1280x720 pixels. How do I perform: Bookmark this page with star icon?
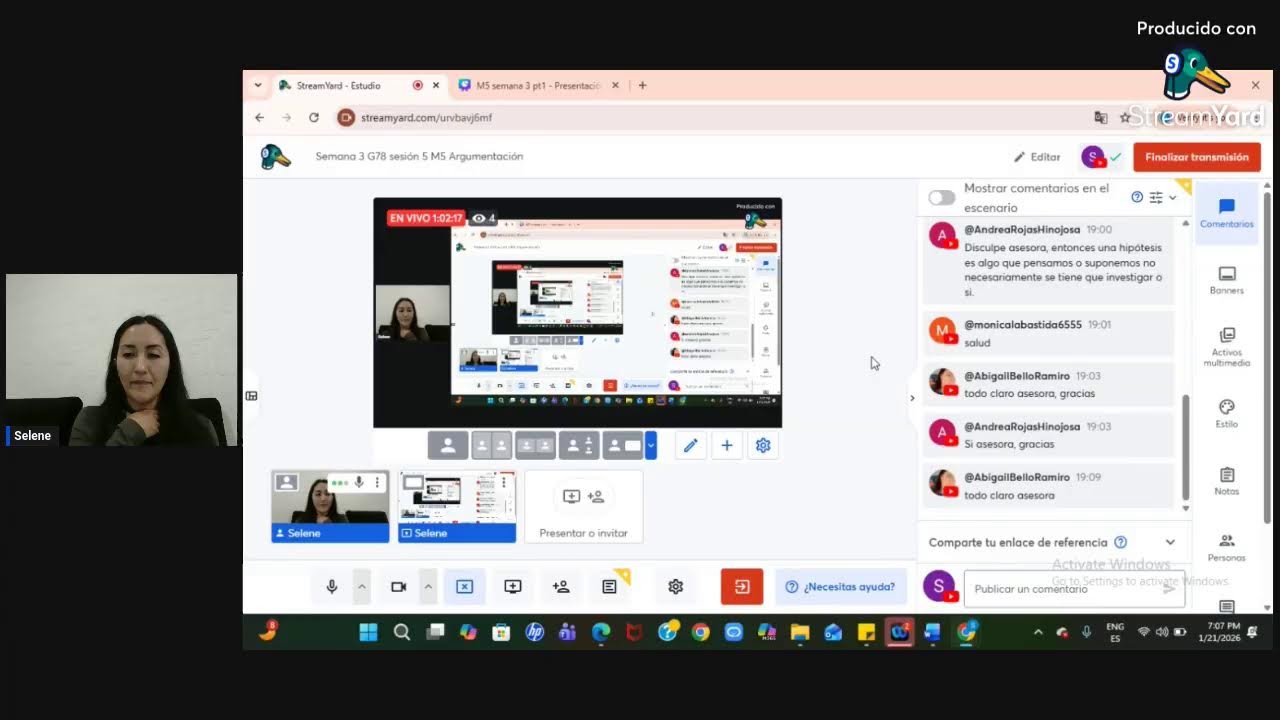click(1125, 117)
